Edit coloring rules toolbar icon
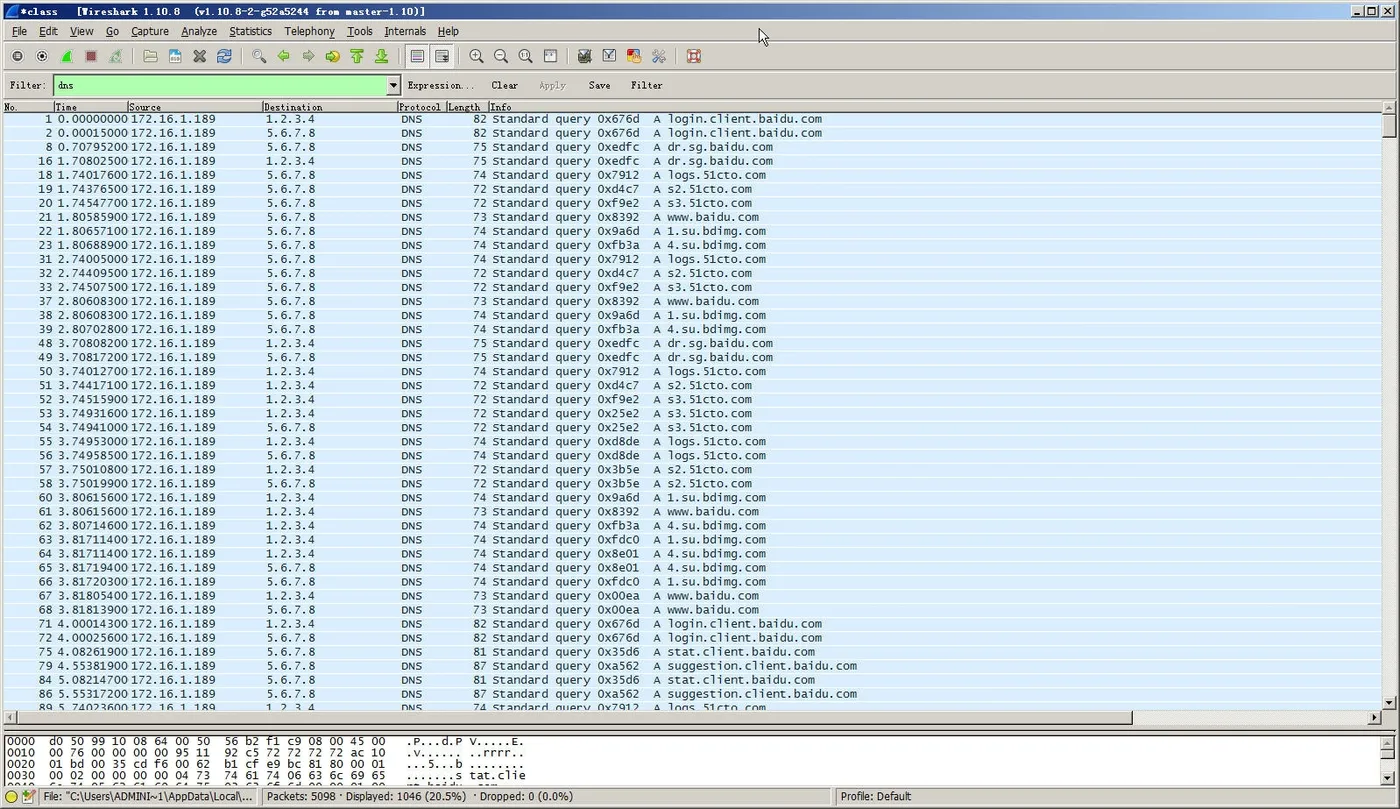The height and width of the screenshot is (809, 1400). pos(633,57)
